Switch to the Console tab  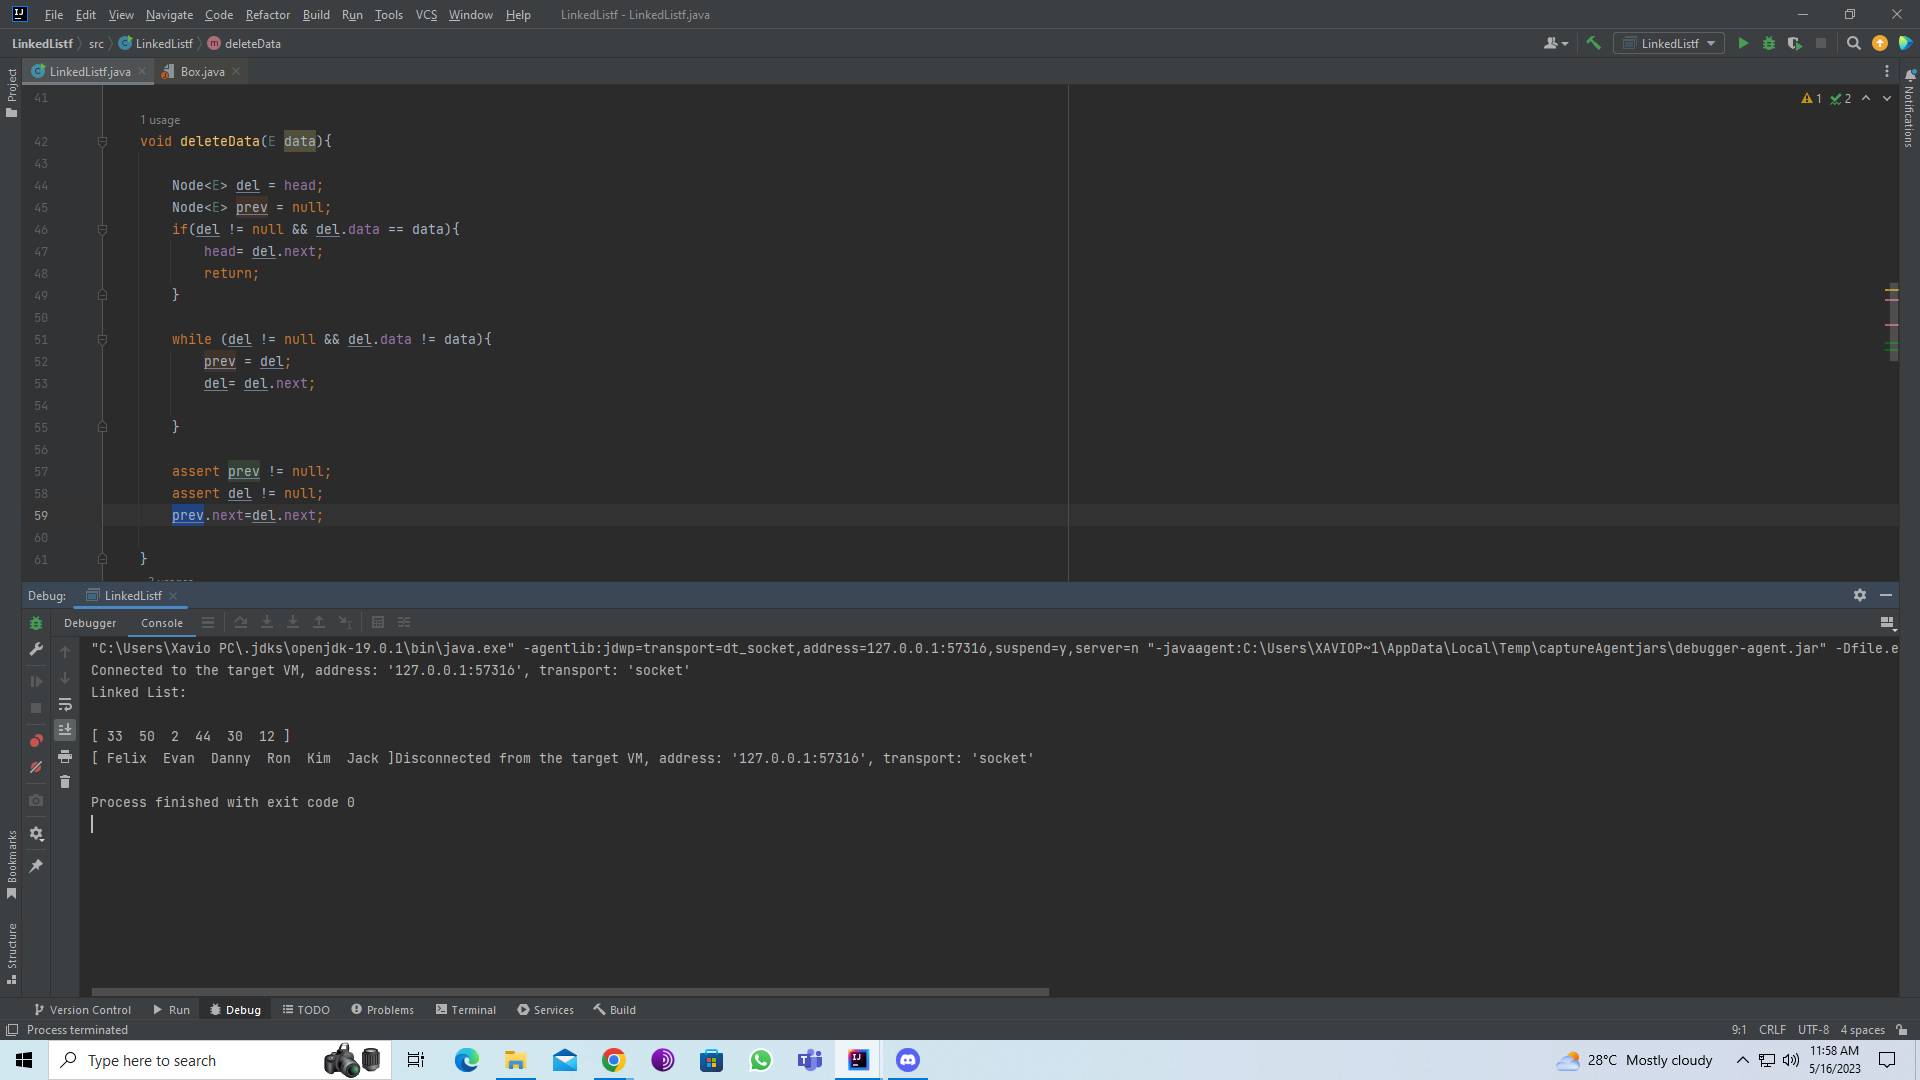162,623
